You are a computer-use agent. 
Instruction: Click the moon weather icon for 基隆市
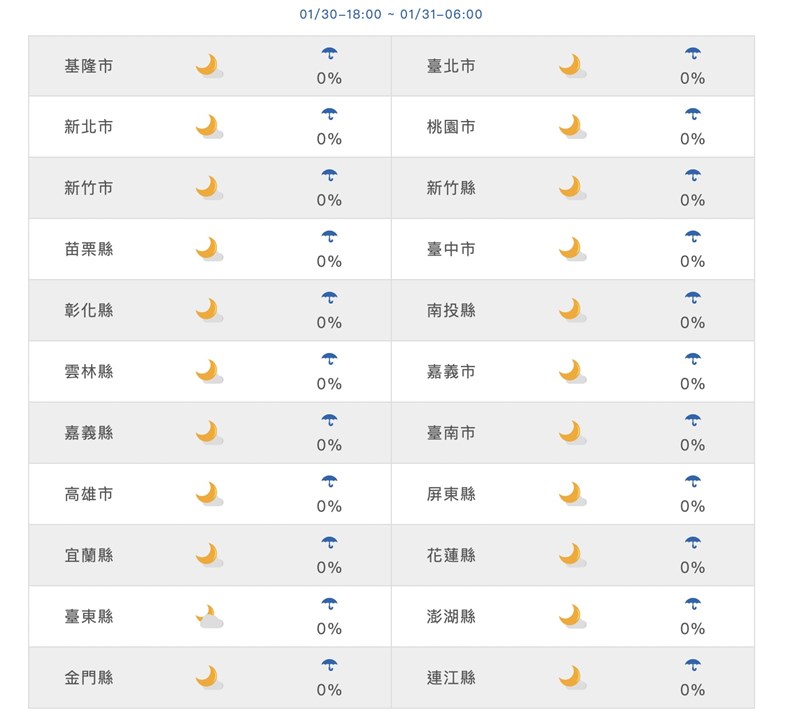(x=208, y=66)
